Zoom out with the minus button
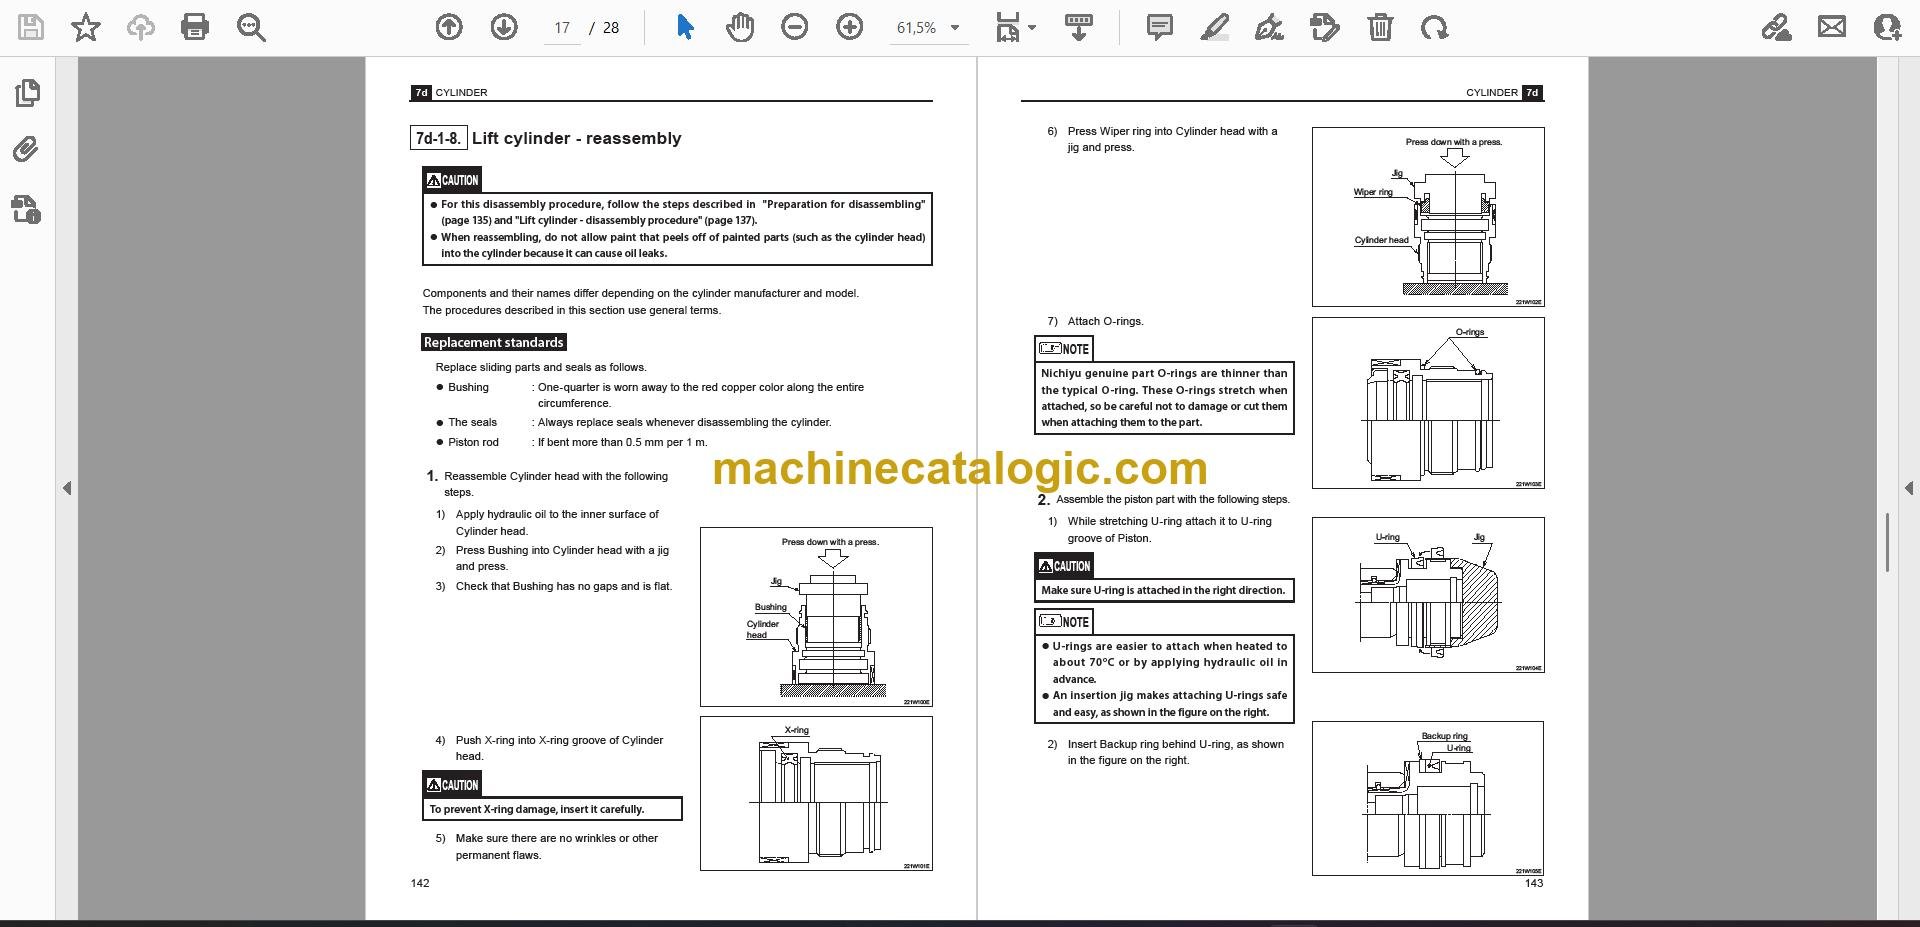This screenshot has width=1920, height=927. click(795, 27)
